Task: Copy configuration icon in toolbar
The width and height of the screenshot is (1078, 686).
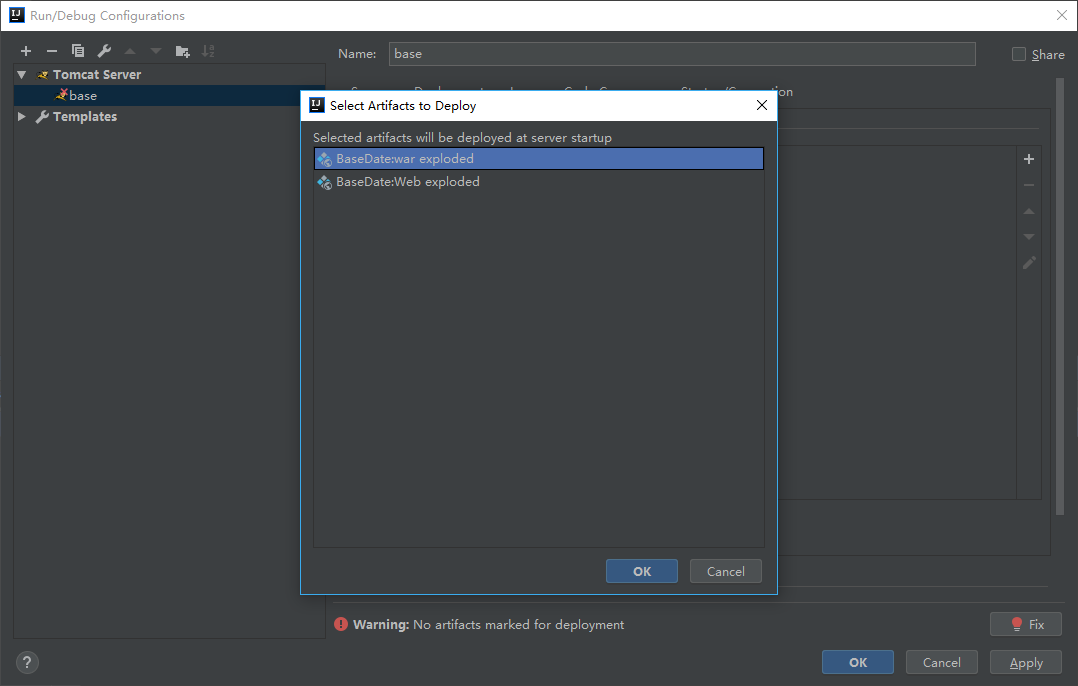Action: (x=78, y=51)
